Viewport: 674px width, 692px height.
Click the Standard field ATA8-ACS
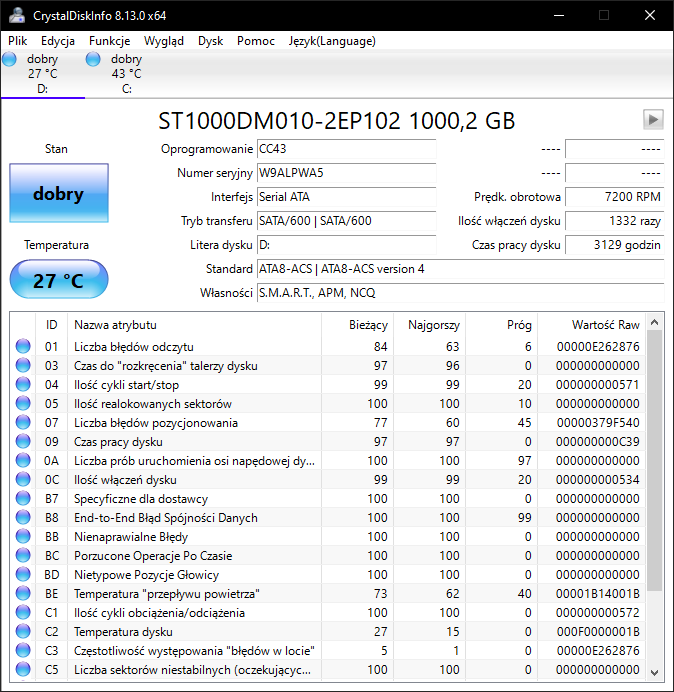pos(460,269)
